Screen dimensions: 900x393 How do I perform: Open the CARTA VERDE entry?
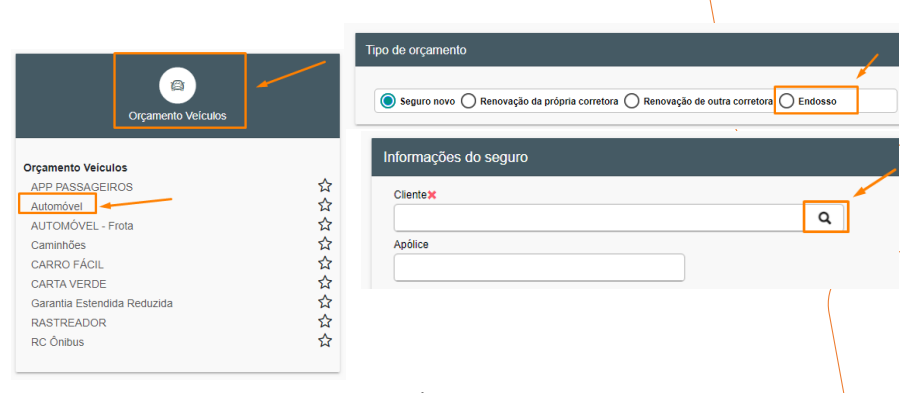(x=68, y=284)
